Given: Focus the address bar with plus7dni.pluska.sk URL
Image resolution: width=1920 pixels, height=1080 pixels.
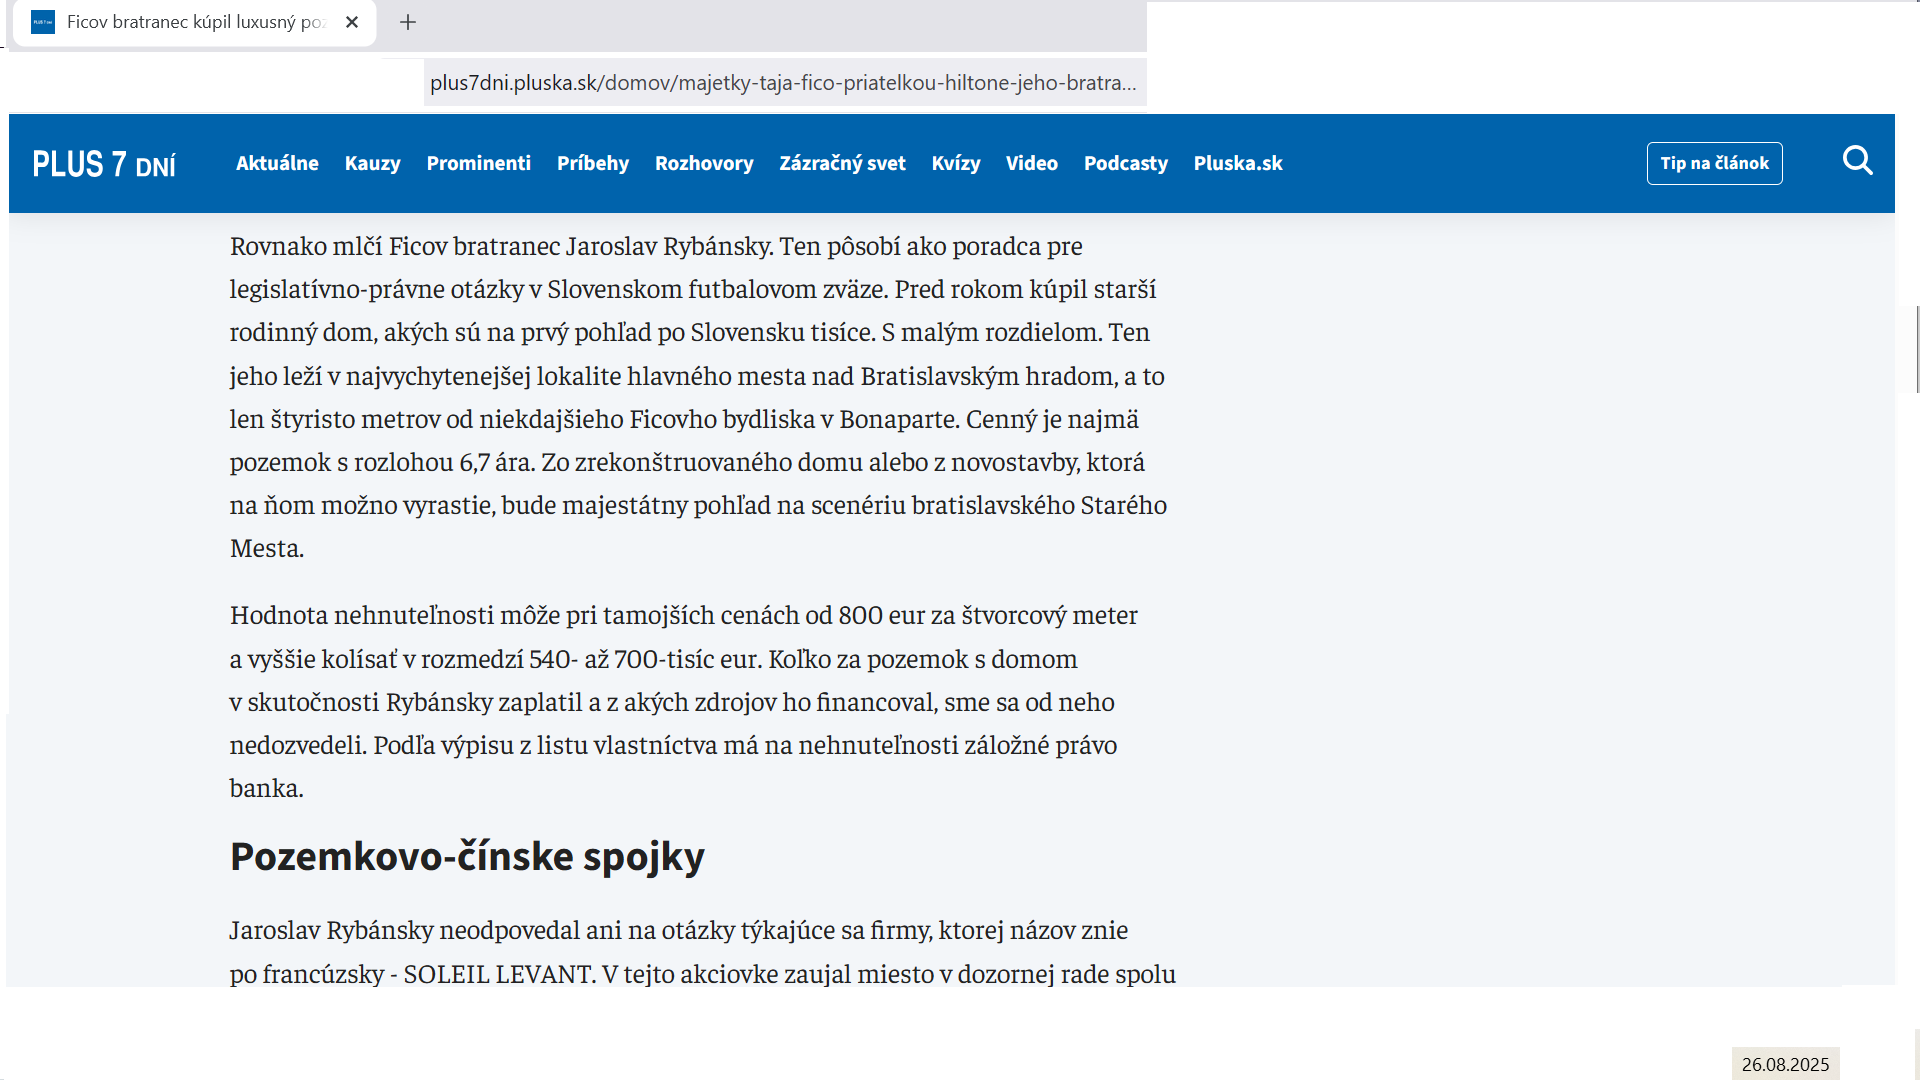Looking at the screenshot, I should (784, 83).
